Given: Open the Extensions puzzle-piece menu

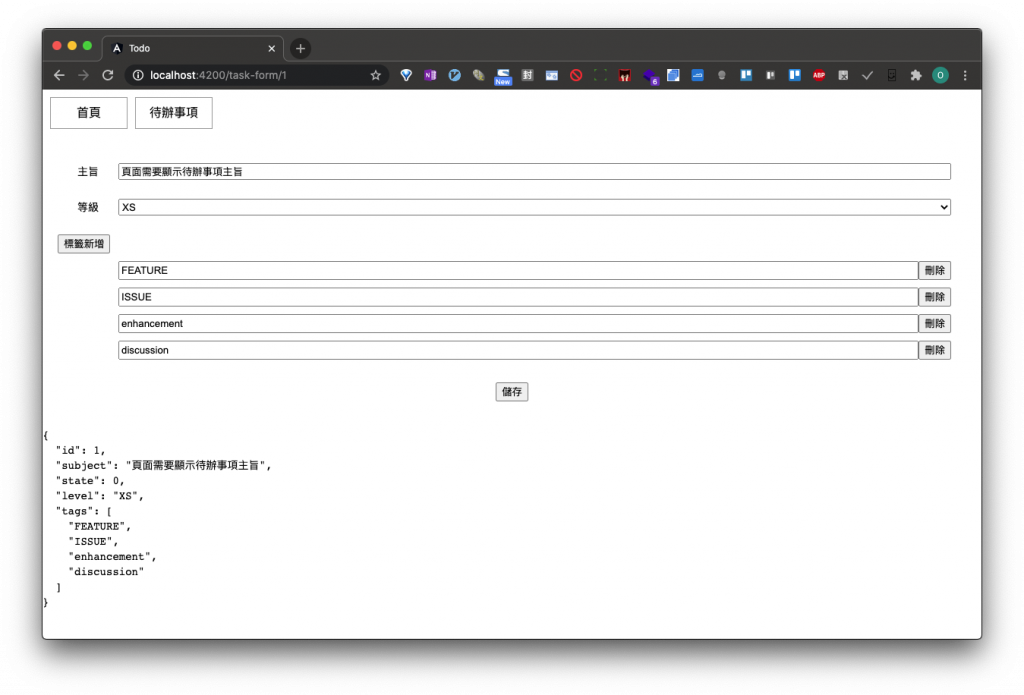Looking at the screenshot, I should 916,75.
